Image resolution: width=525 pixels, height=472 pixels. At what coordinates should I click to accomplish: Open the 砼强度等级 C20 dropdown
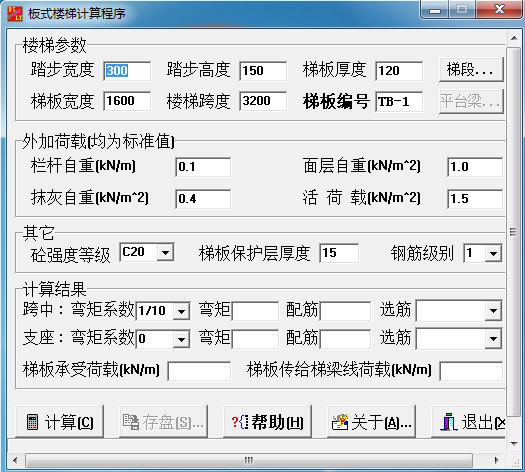point(165,252)
